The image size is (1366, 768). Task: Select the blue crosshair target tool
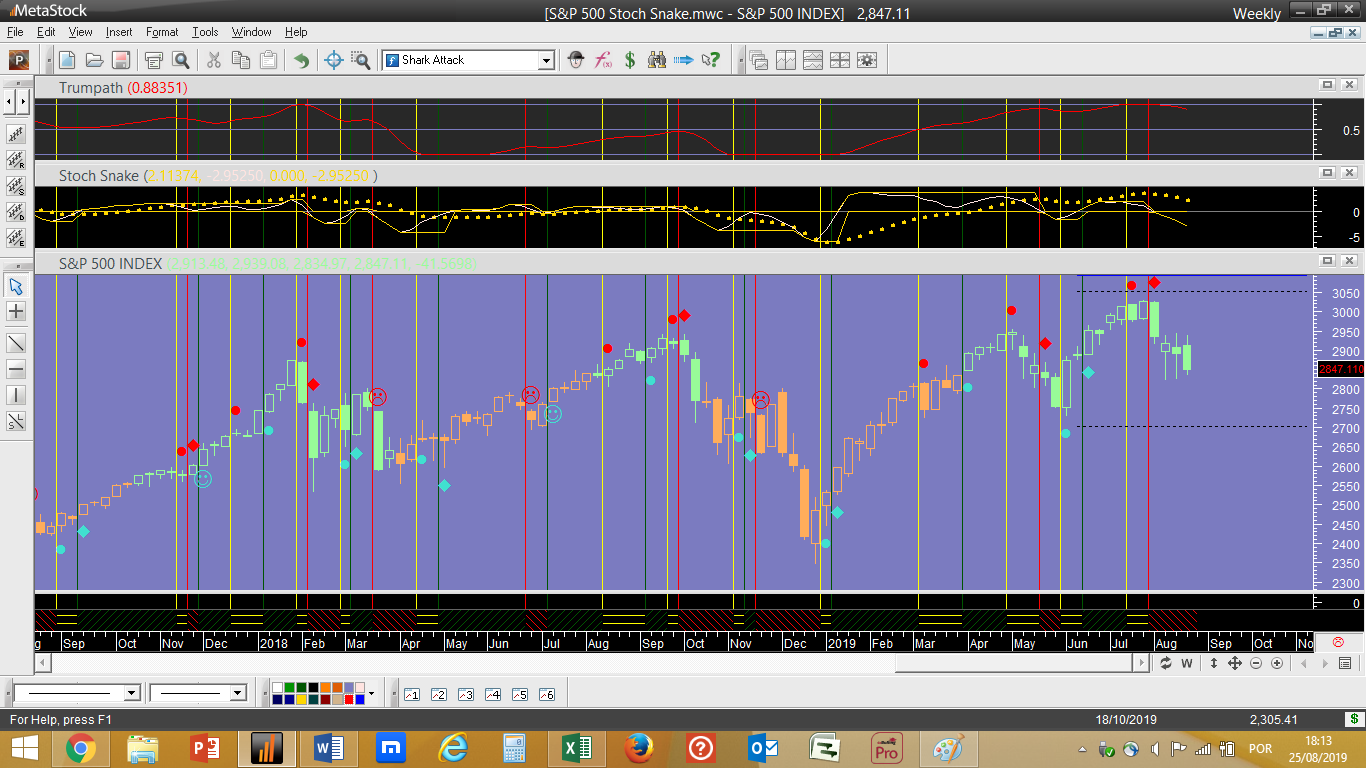(334, 60)
